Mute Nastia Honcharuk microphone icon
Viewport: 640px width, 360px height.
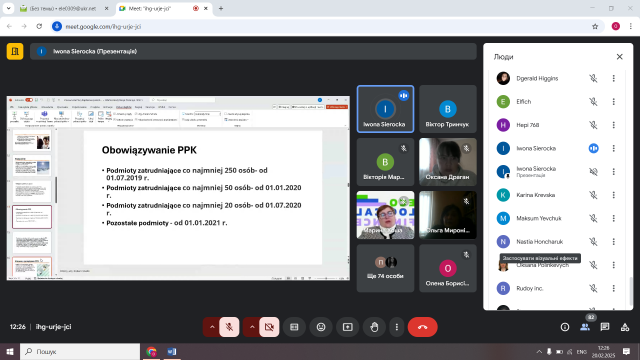point(593,242)
